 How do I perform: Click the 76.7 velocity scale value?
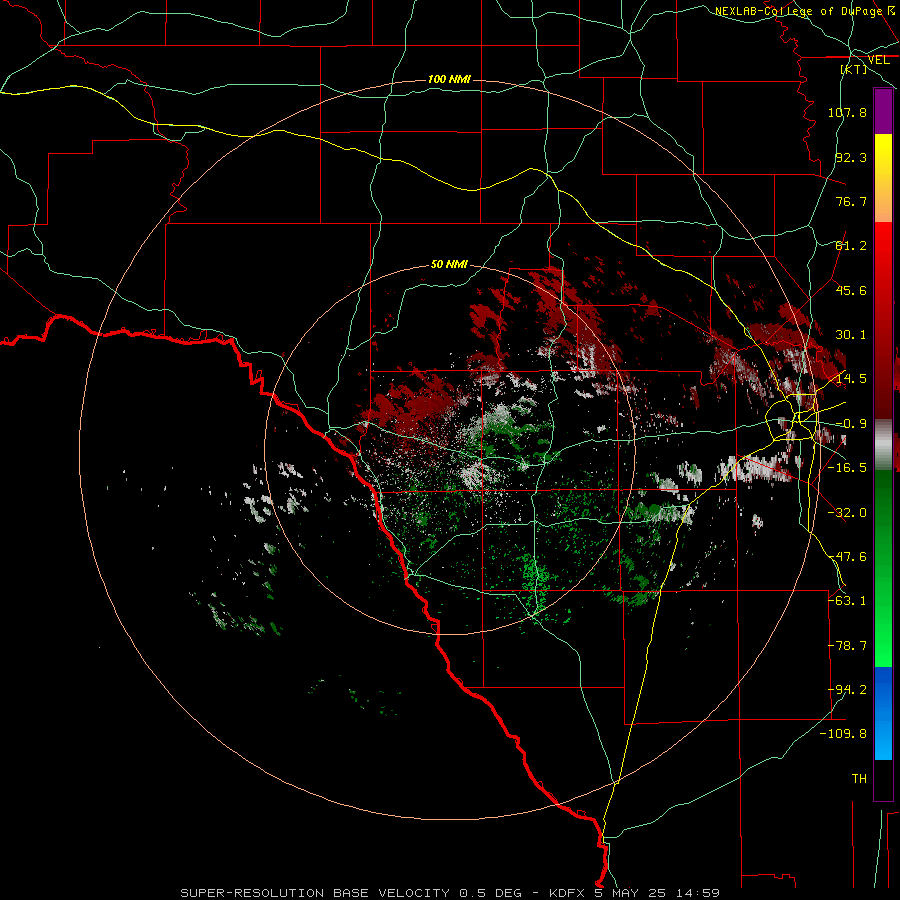point(851,201)
